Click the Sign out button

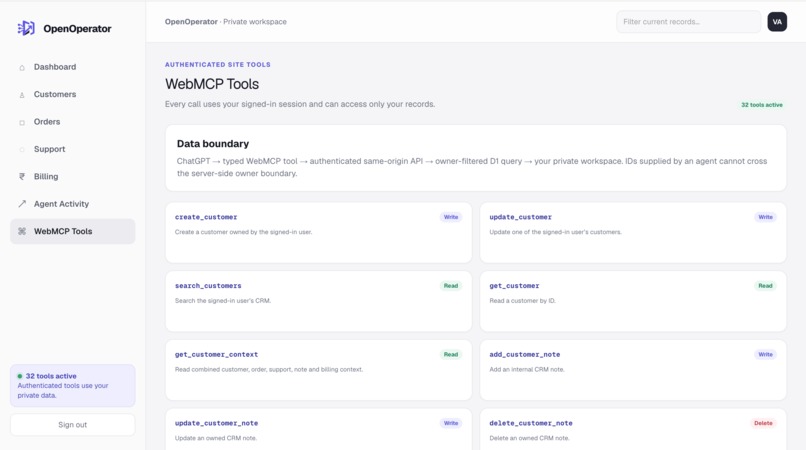[x=72, y=425]
